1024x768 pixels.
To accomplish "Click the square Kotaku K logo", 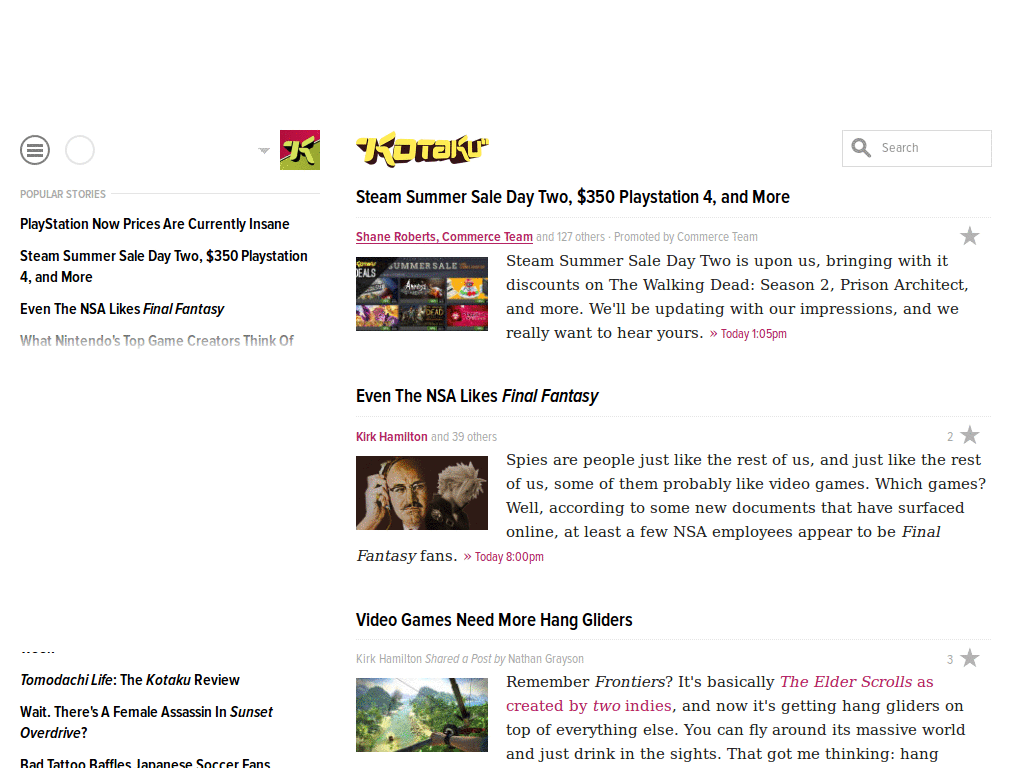I will (300, 150).
